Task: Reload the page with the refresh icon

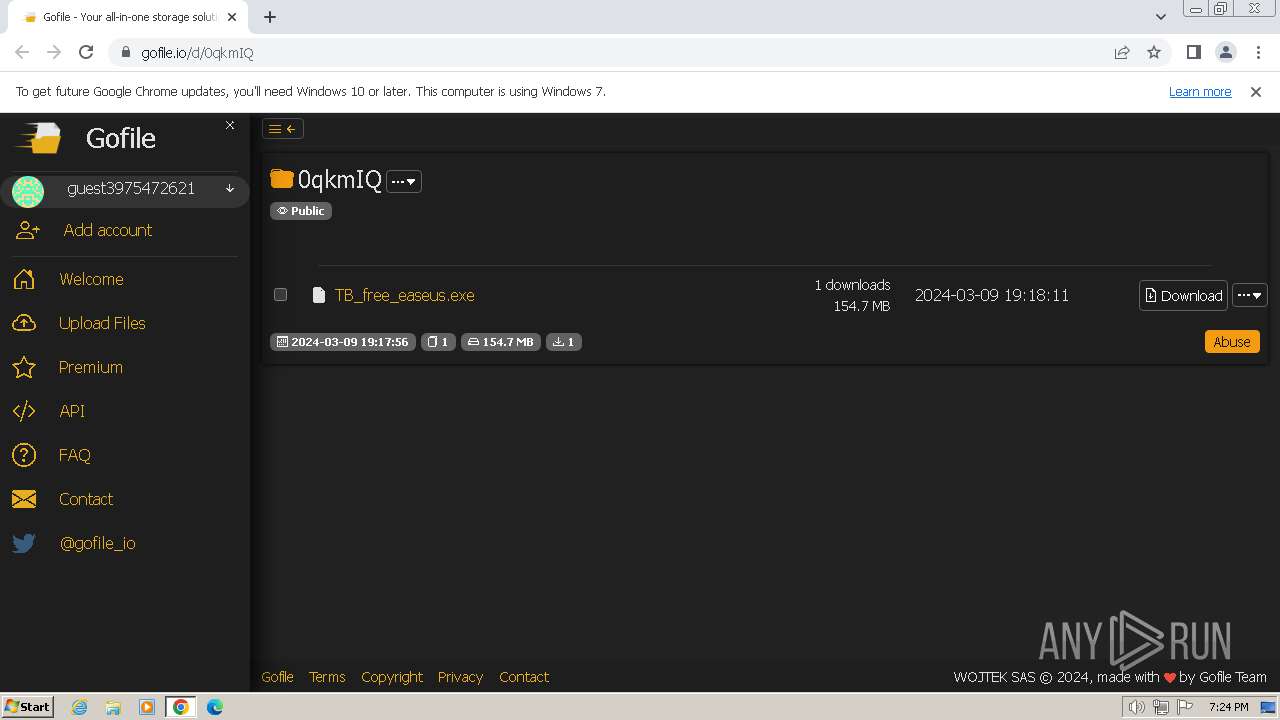Action: tap(86, 52)
